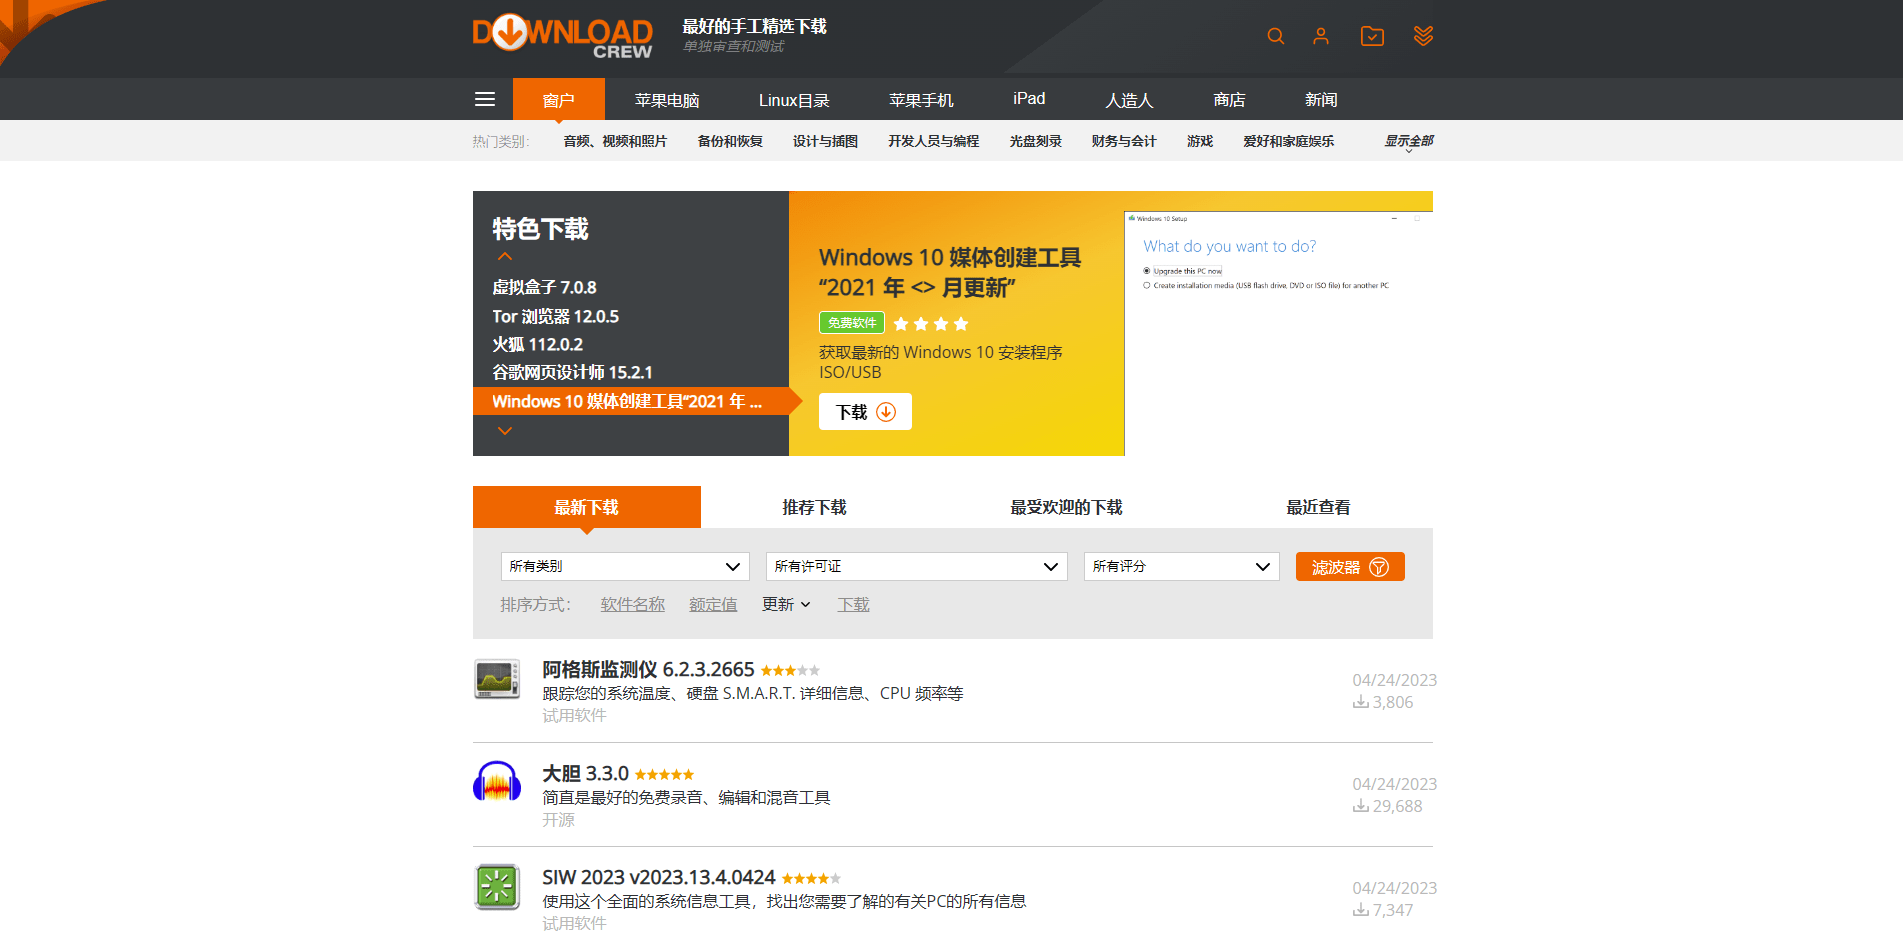This screenshot has height=937, width=1903.
Task: Select Windows 10 媒体创建工具 featured item
Action: (631, 401)
